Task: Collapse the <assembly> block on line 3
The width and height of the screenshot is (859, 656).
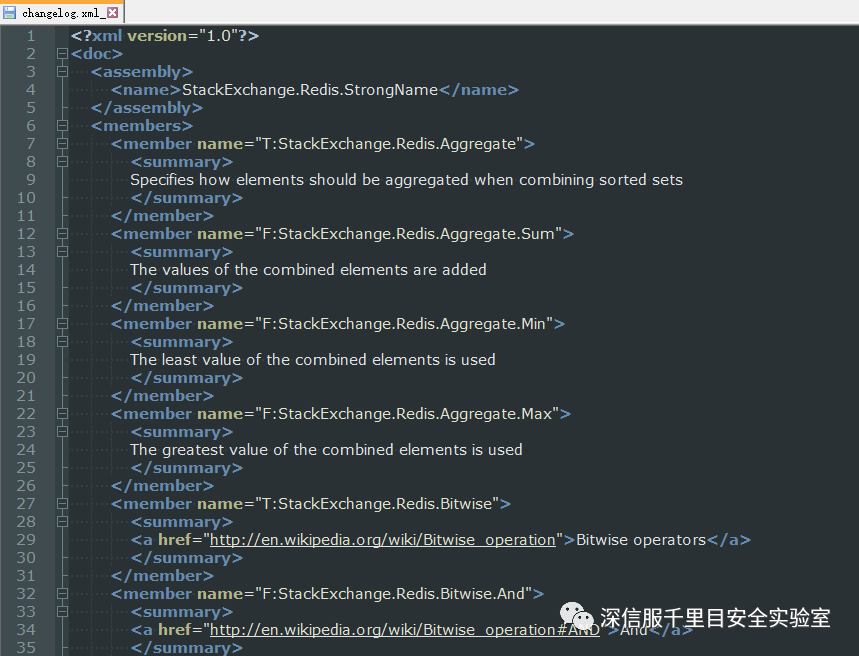Action: [x=62, y=72]
